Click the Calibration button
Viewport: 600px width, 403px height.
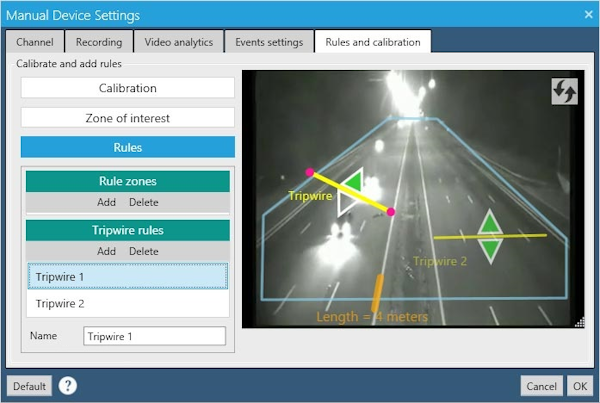tap(128, 88)
